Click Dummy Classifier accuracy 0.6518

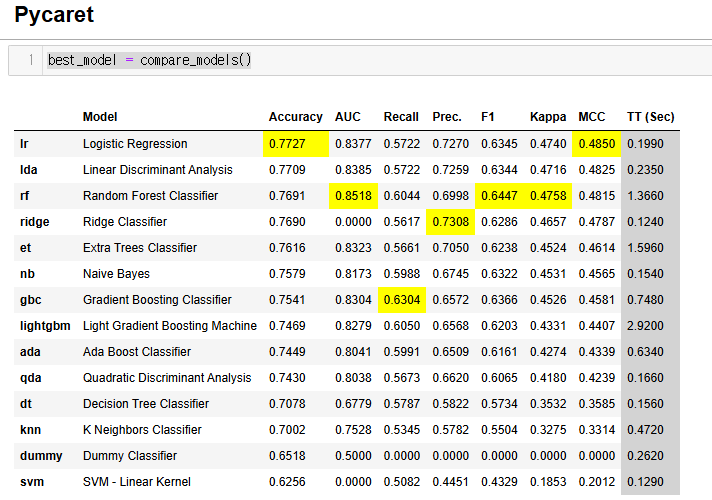pyautogui.click(x=287, y=456)
